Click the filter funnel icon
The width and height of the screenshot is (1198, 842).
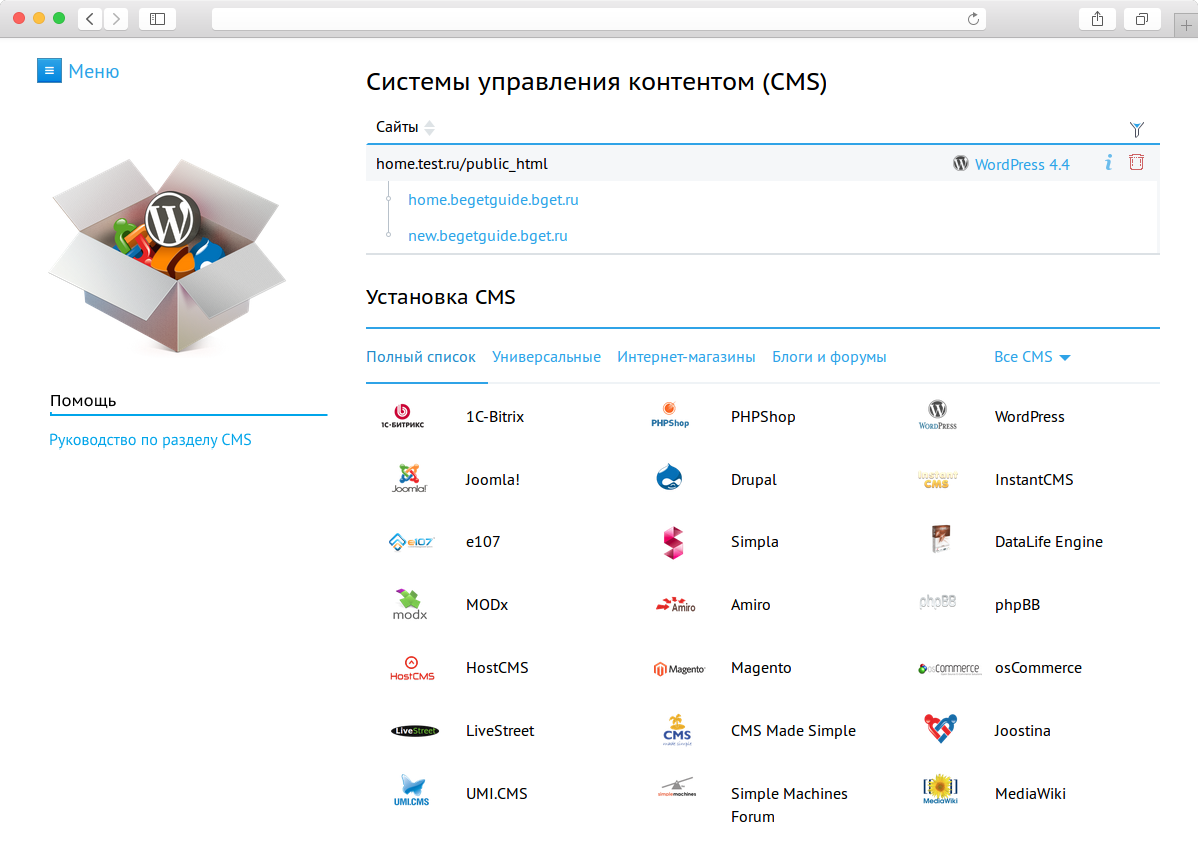pos(1137,129)
